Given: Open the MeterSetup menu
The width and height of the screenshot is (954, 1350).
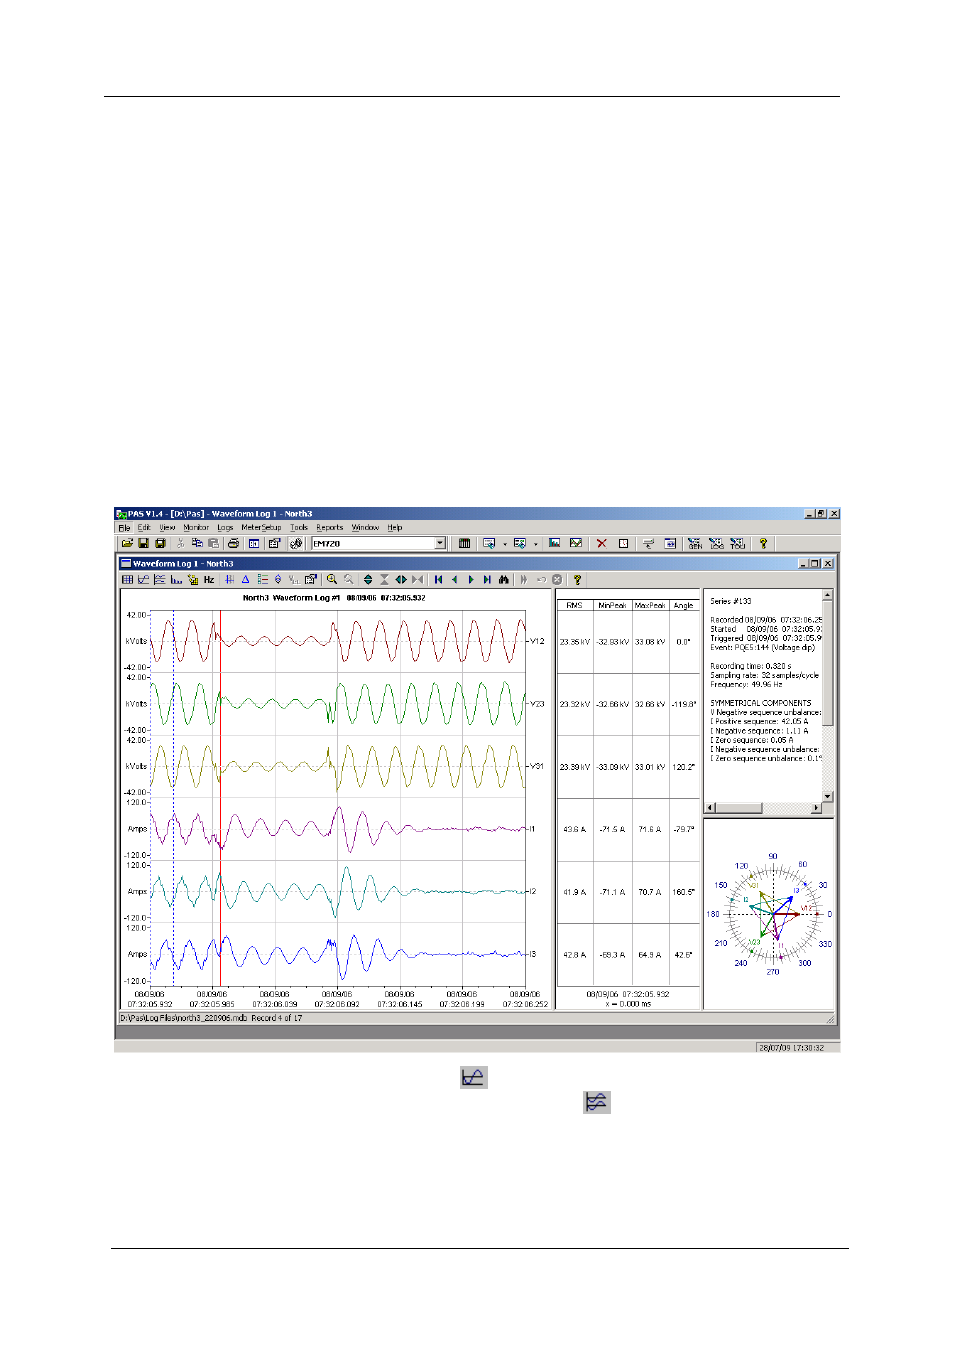Looking at the screenshot, I should (x=261, y=527).
